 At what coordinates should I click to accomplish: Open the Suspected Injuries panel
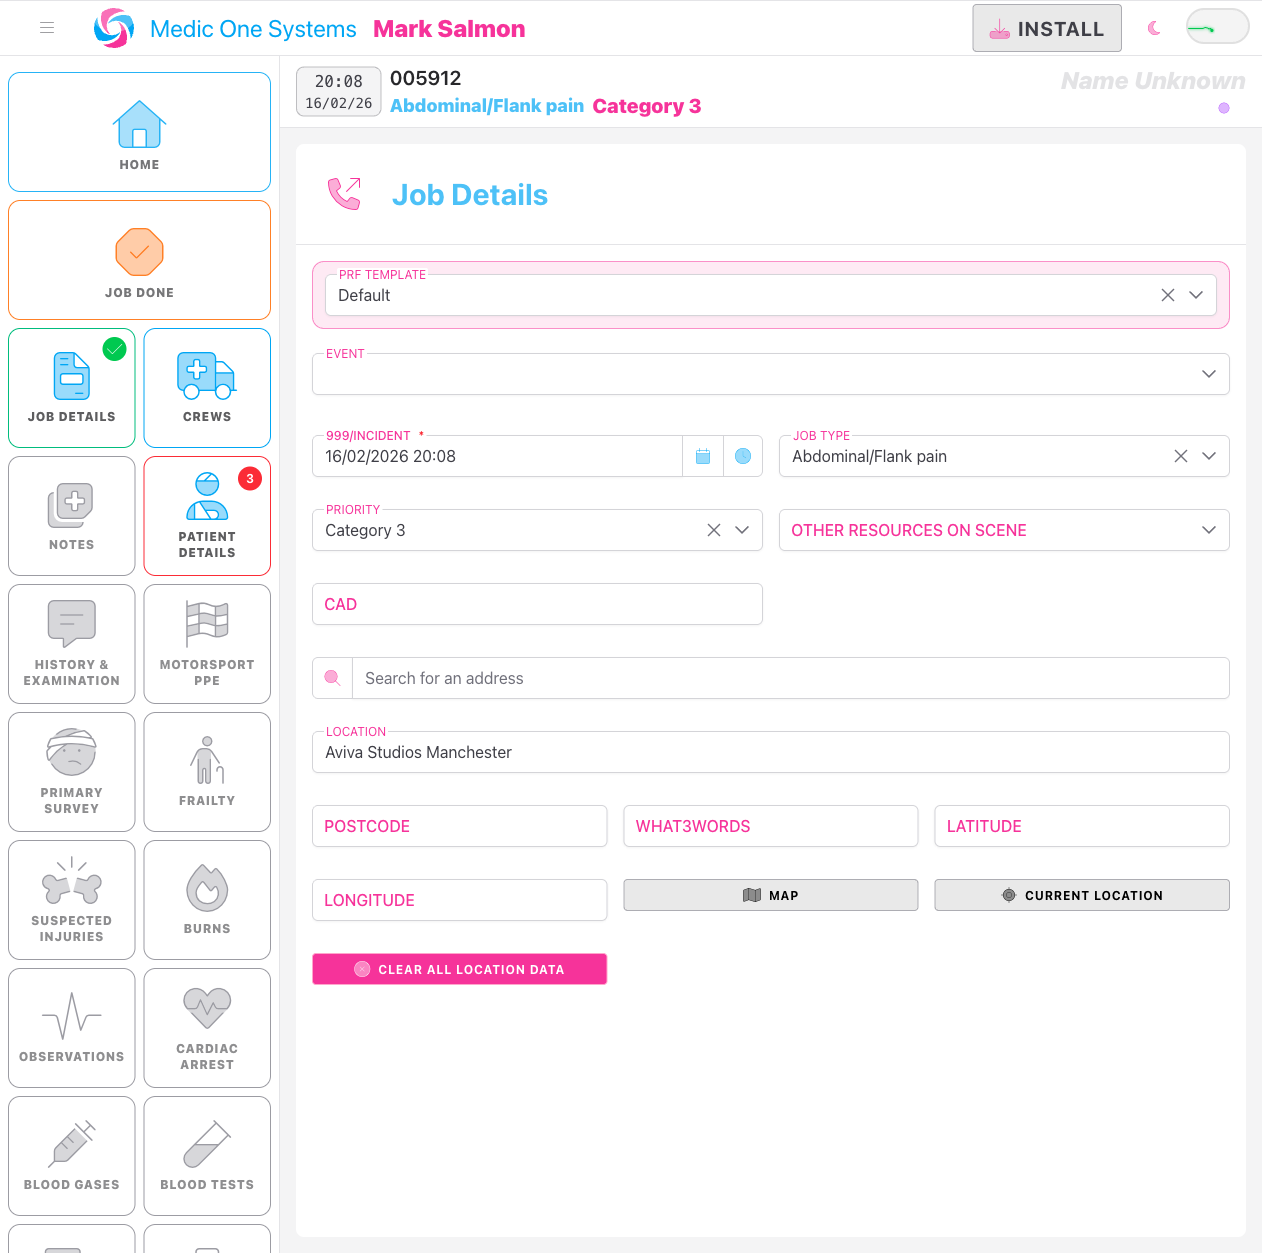click(x=71, y=900)
